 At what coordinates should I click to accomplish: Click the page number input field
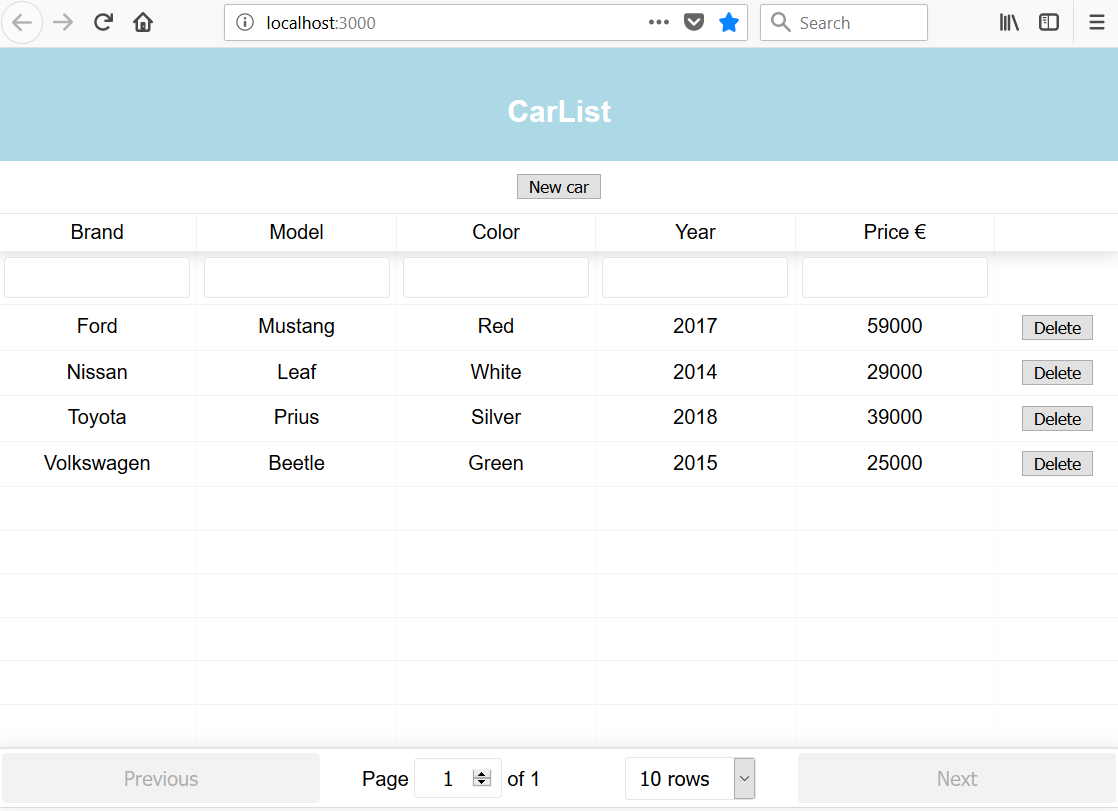tap(457, 778)
